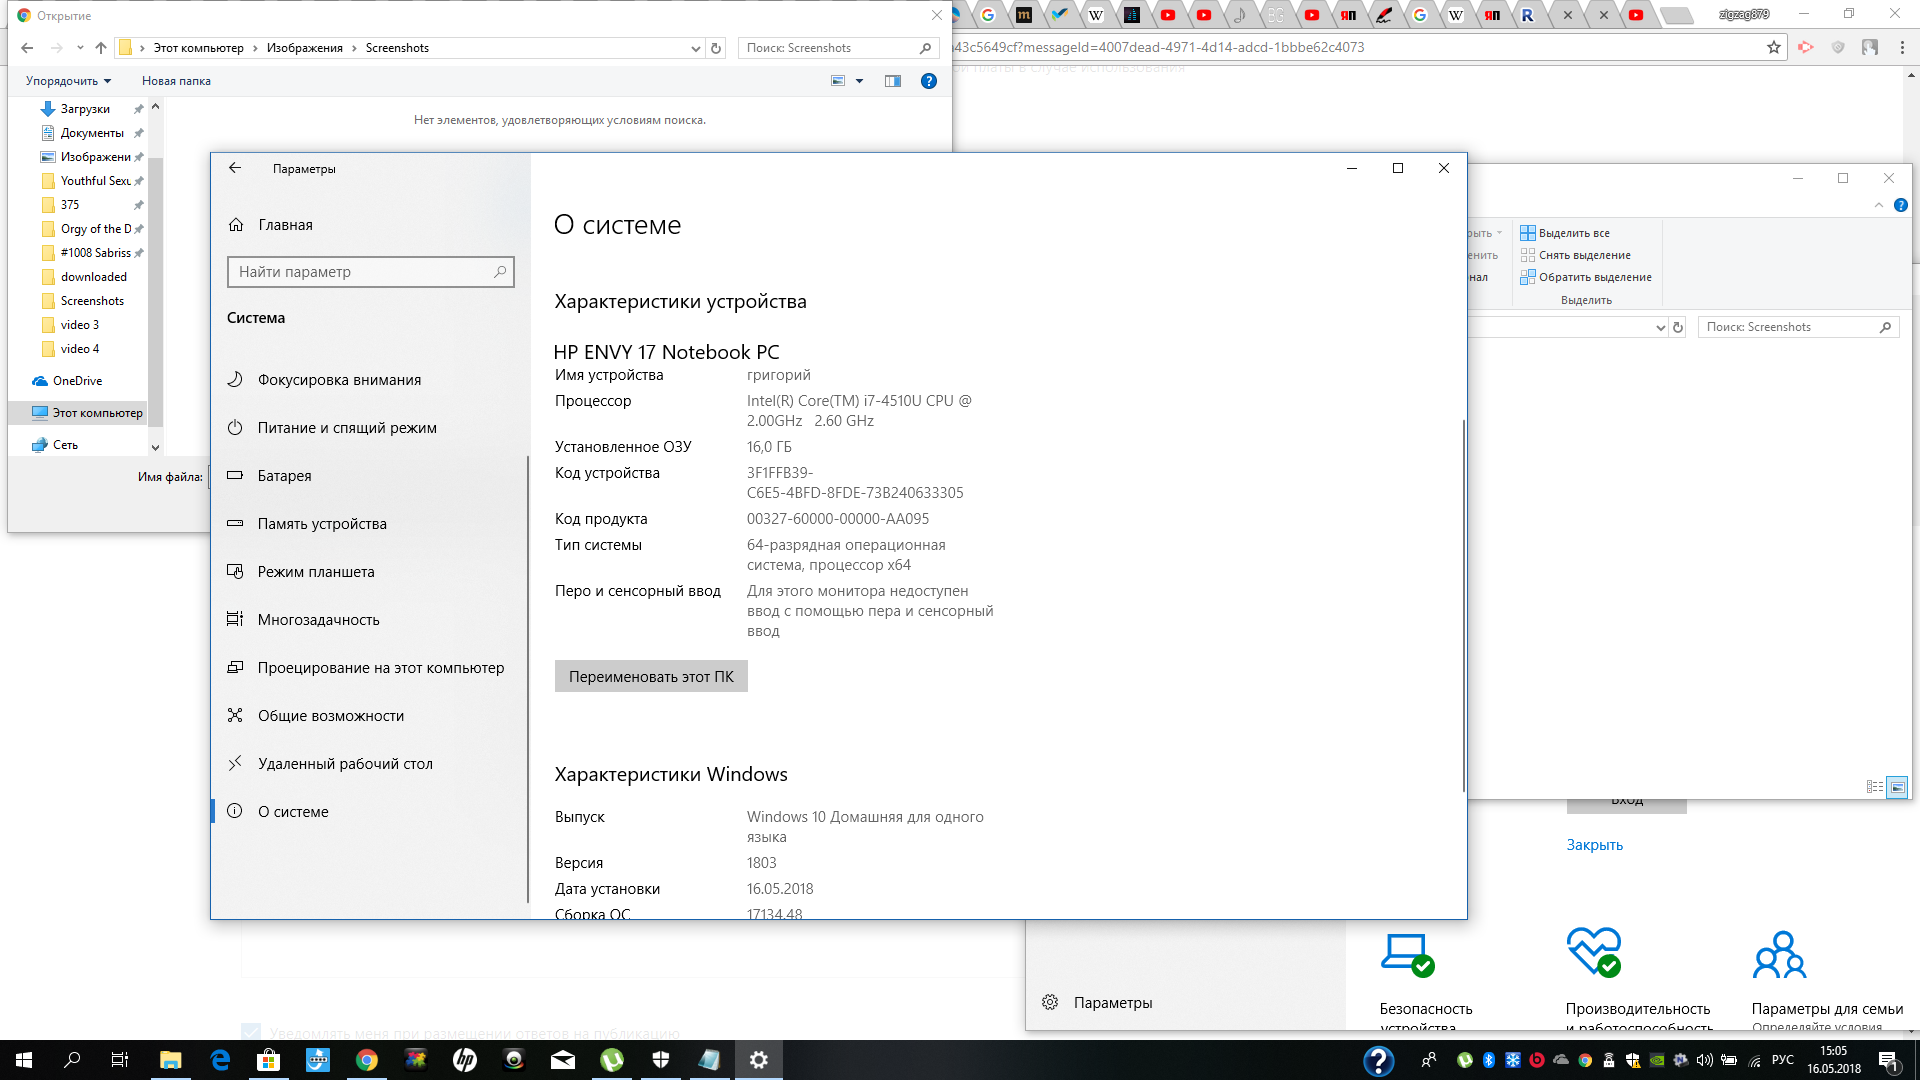The height and width of the screenshot is (1080, 1920).
Task: Refresh in background Explorer window
Action: point(1678,327)
